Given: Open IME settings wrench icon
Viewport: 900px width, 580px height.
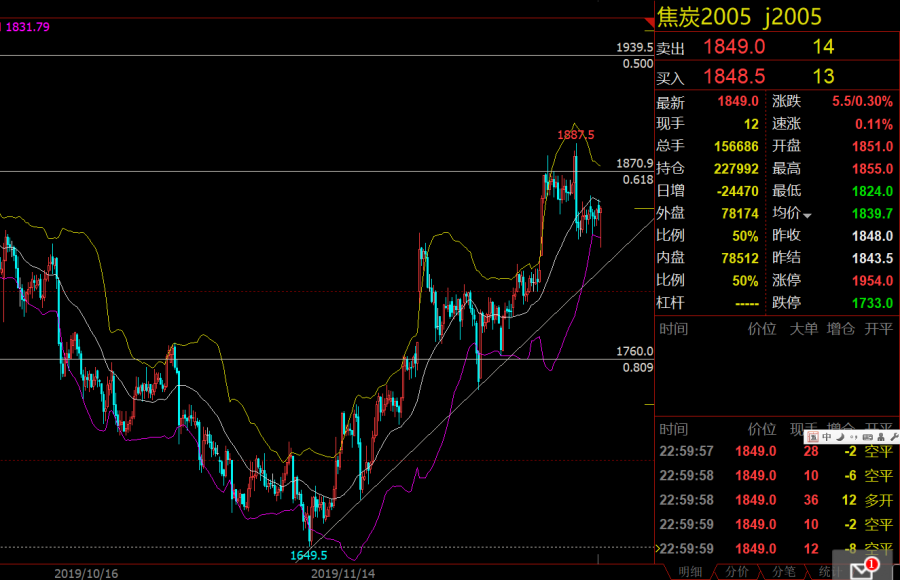Looking at the screenshot, I should [x=894, y=437].
